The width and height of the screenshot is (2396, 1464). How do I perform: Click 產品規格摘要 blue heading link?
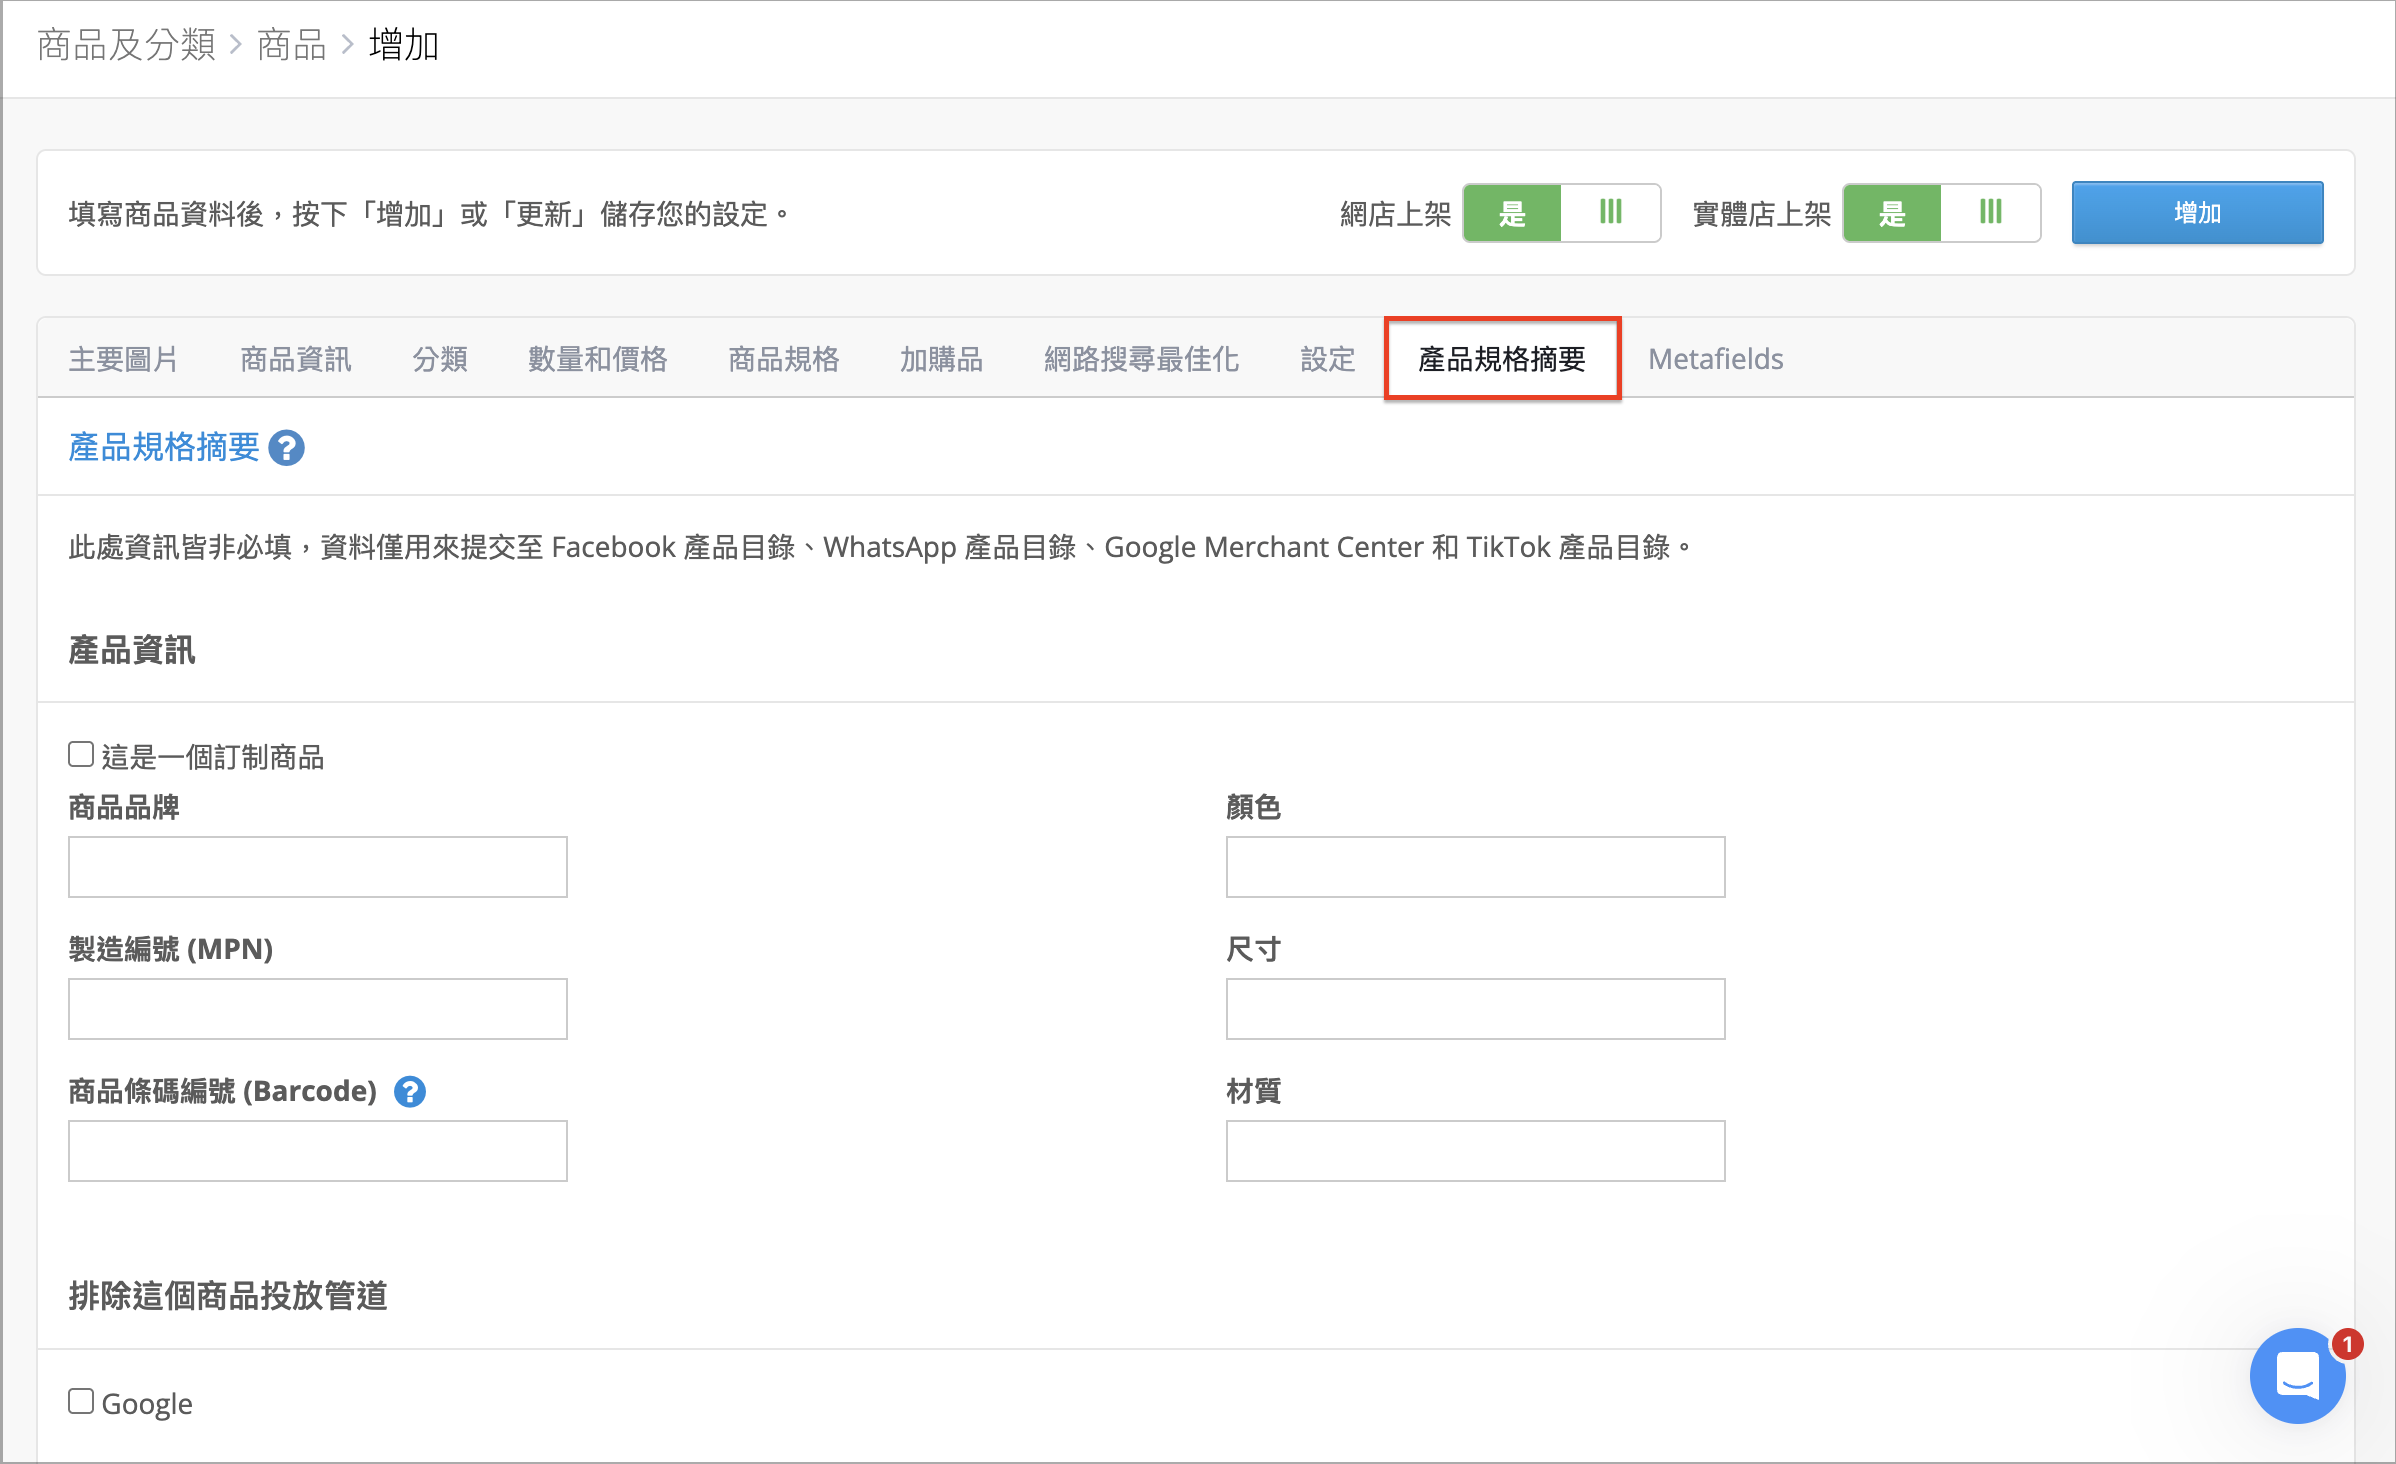(164, 447)
